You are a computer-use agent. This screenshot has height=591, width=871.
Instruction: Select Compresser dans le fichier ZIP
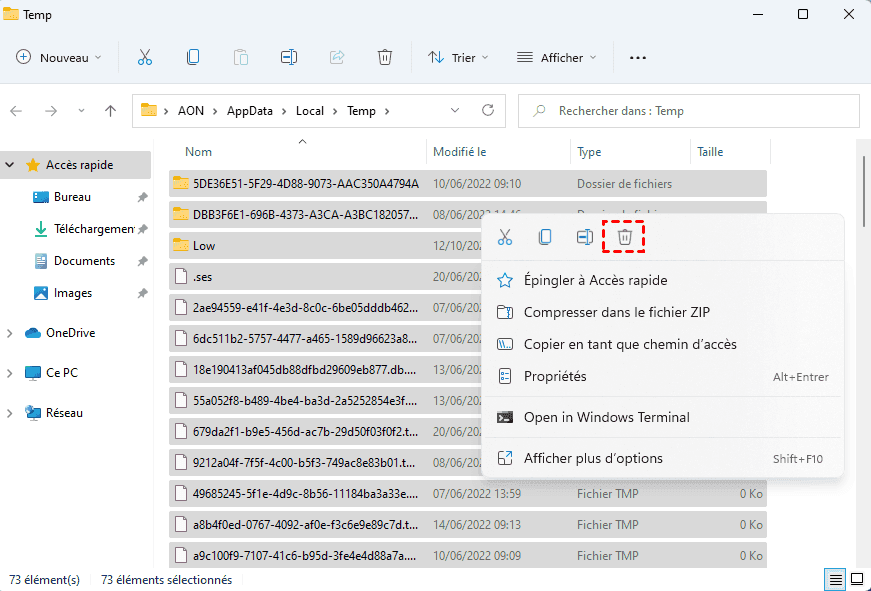point(616,312)
